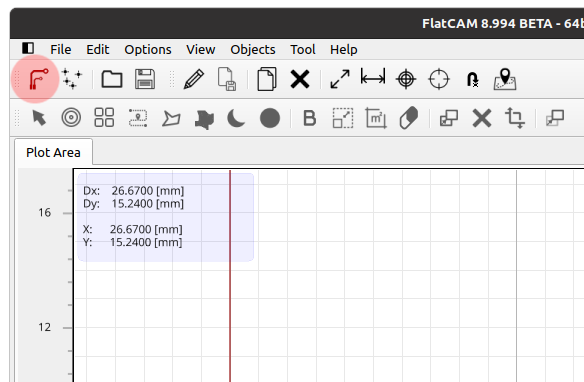
Task: Click the 12 label on vertical ruler
Action: (44, 328)
